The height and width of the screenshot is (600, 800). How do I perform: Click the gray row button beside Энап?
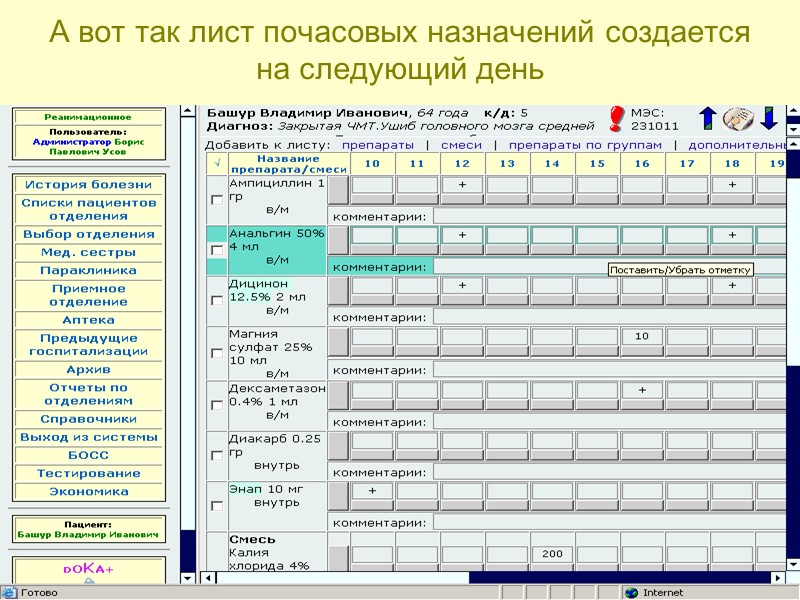point(338,495)
